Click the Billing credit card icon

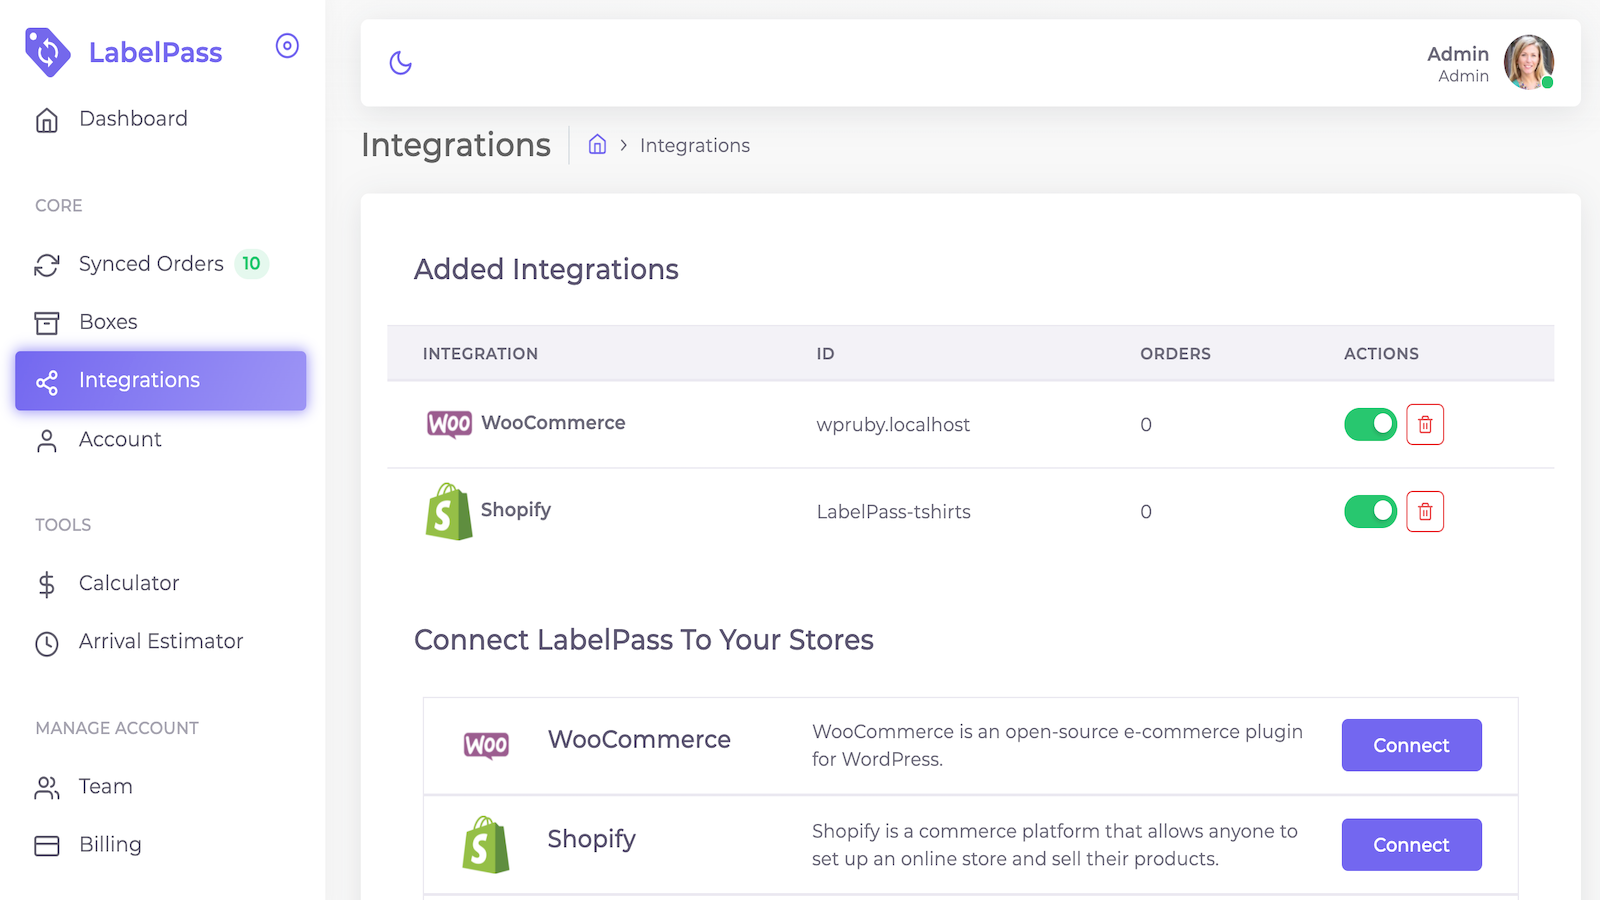[x=47, y=846]
